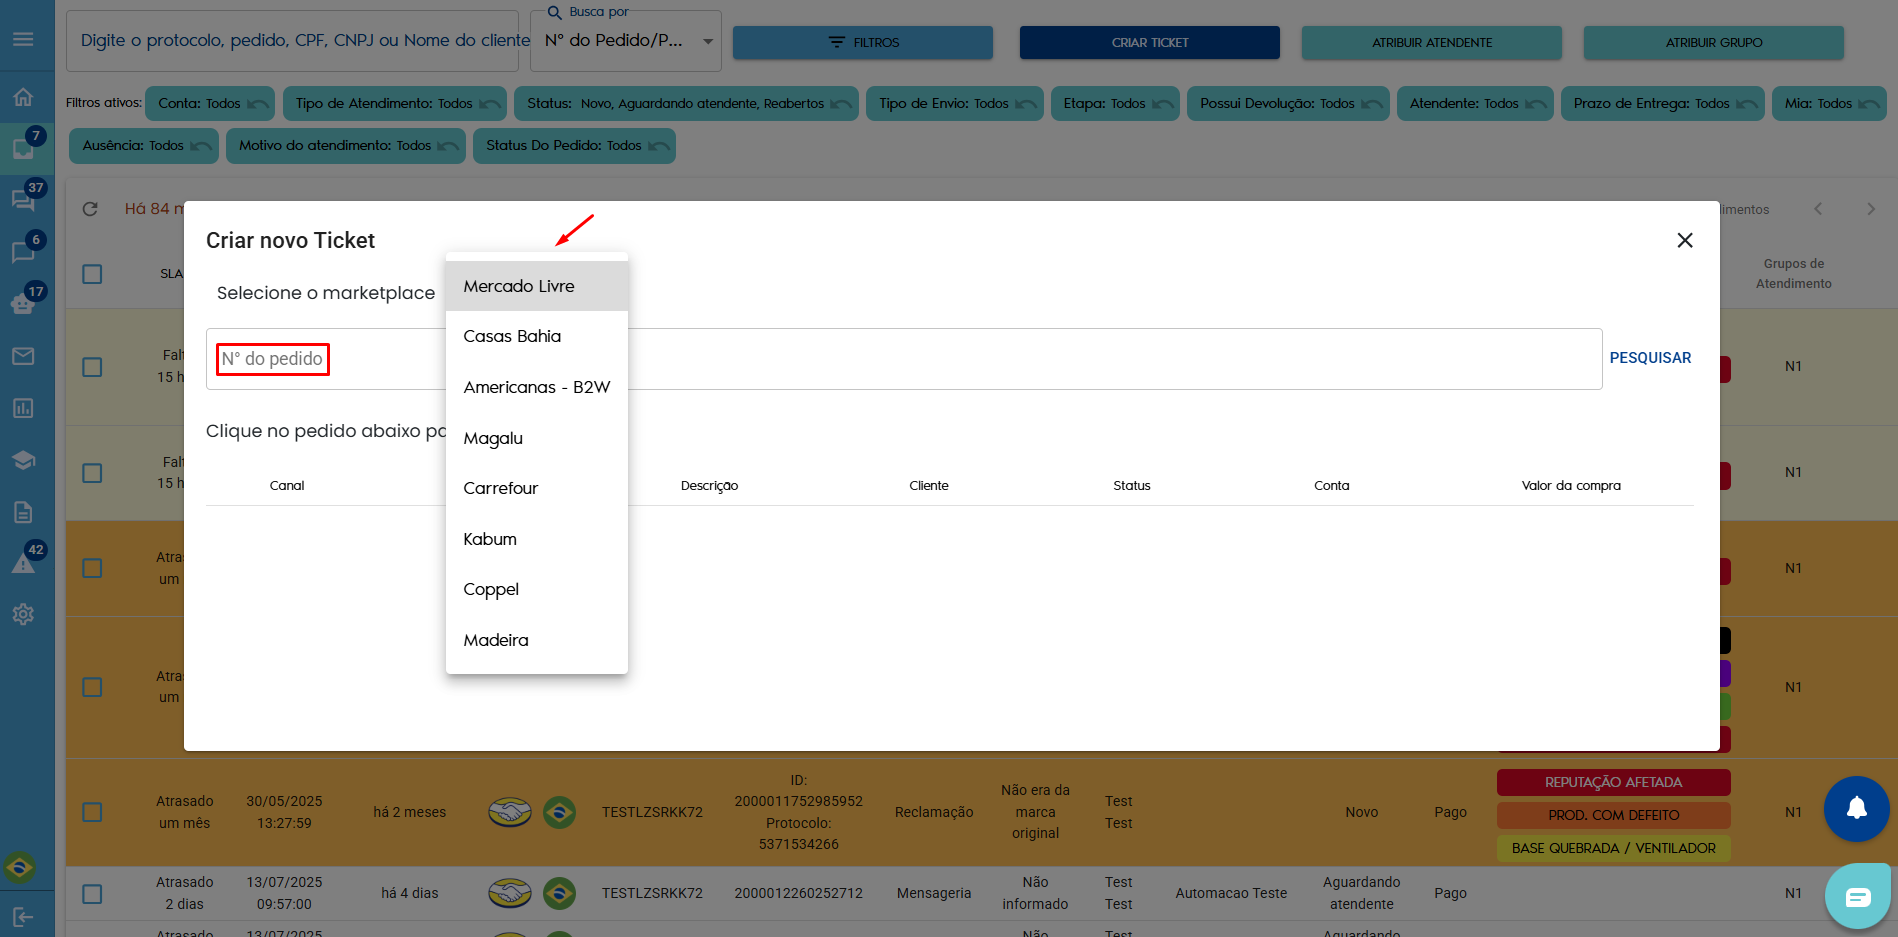The width and height of the screenshot is (1898, 937).
Task: Tick checkbox of the 2000012260252712 ticket row
Action: click(x=92, y=894)
